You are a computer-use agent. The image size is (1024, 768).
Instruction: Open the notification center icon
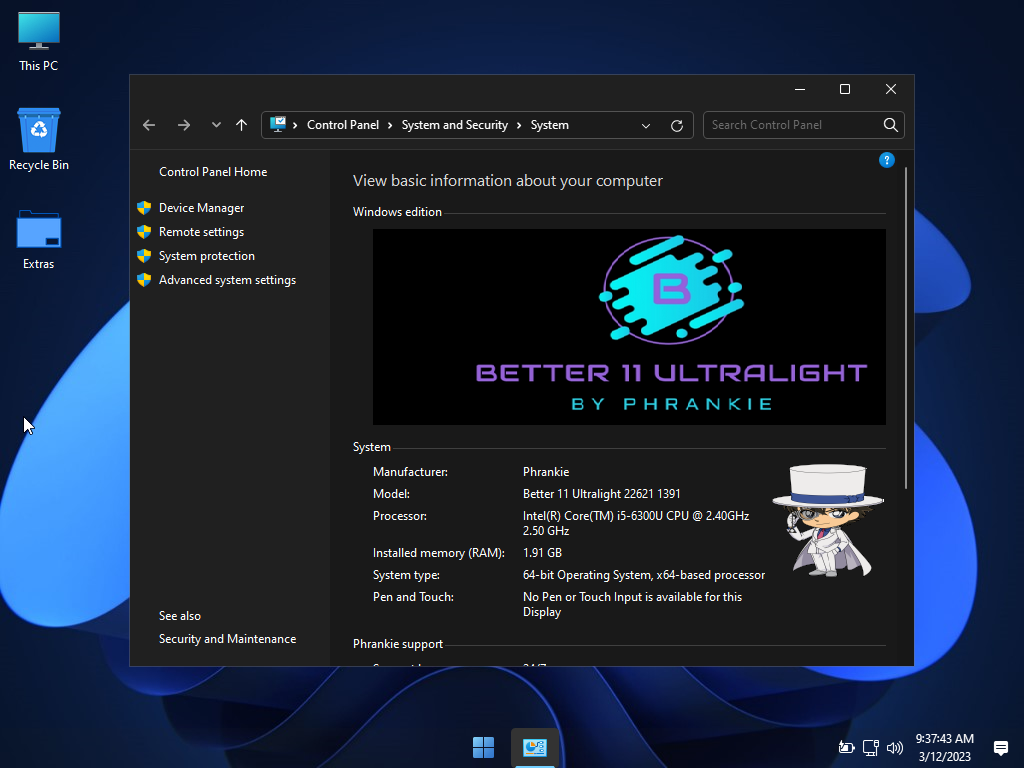1000,747
